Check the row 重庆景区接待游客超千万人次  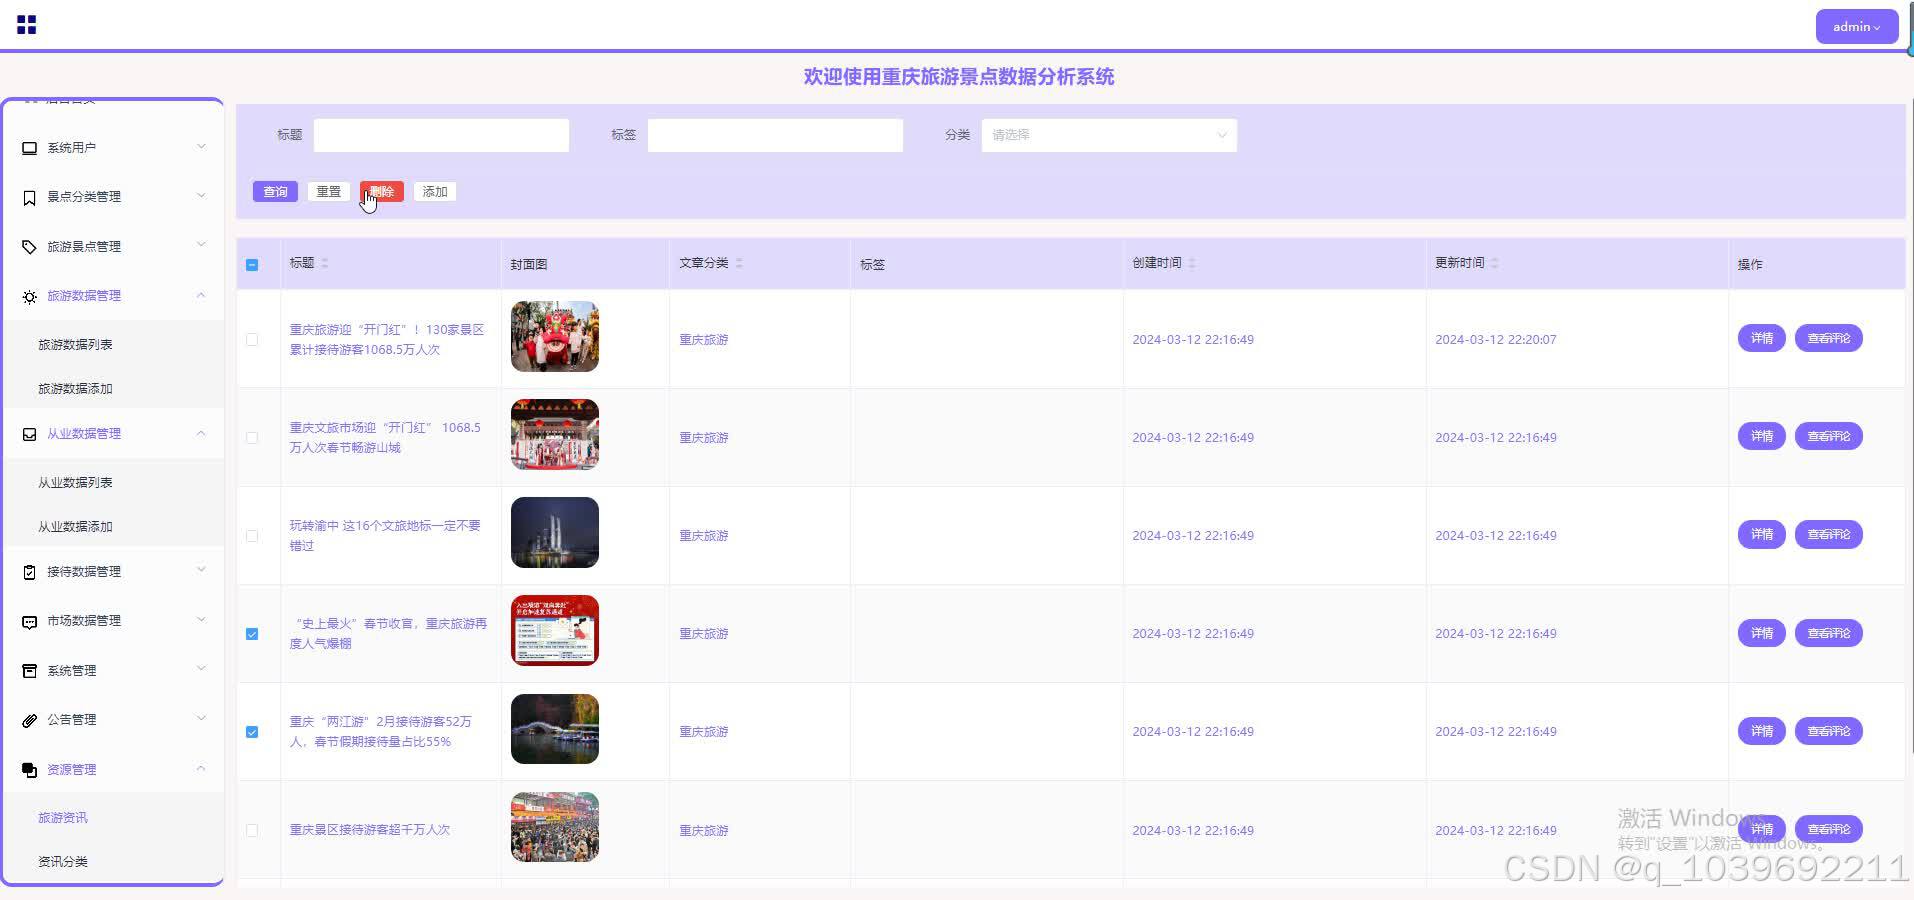(x=252, y=830)
